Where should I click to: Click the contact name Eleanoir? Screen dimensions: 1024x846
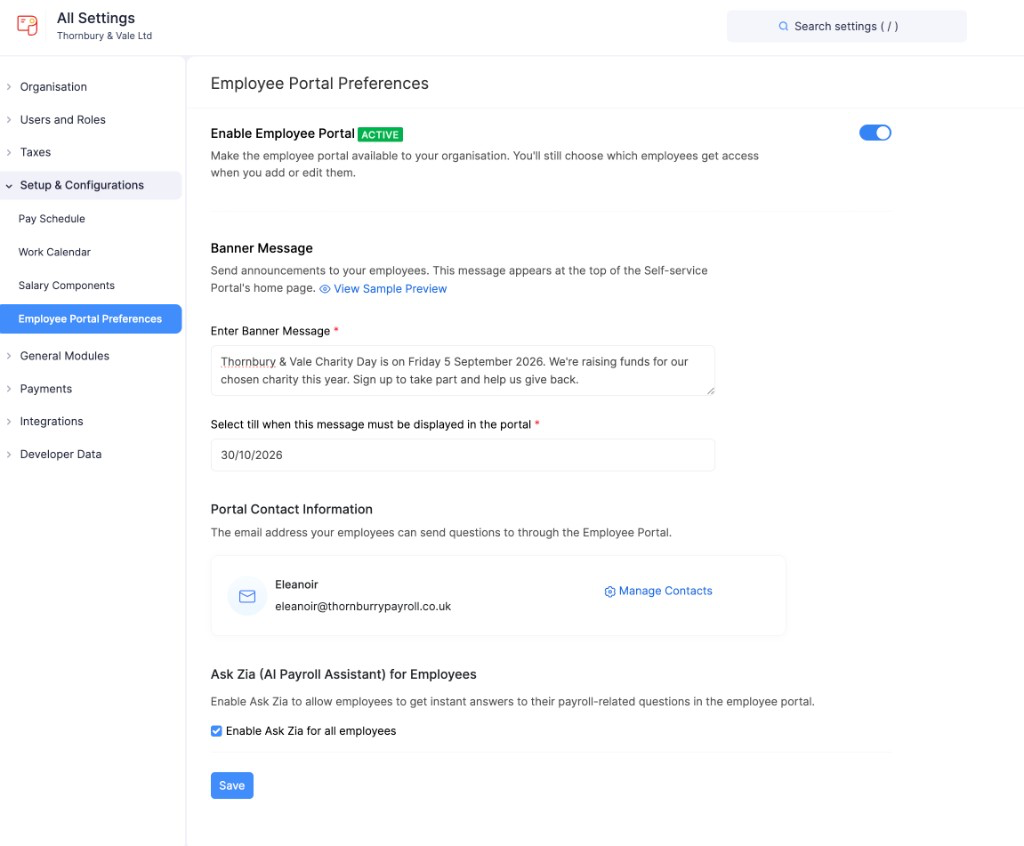coord(296,585)
